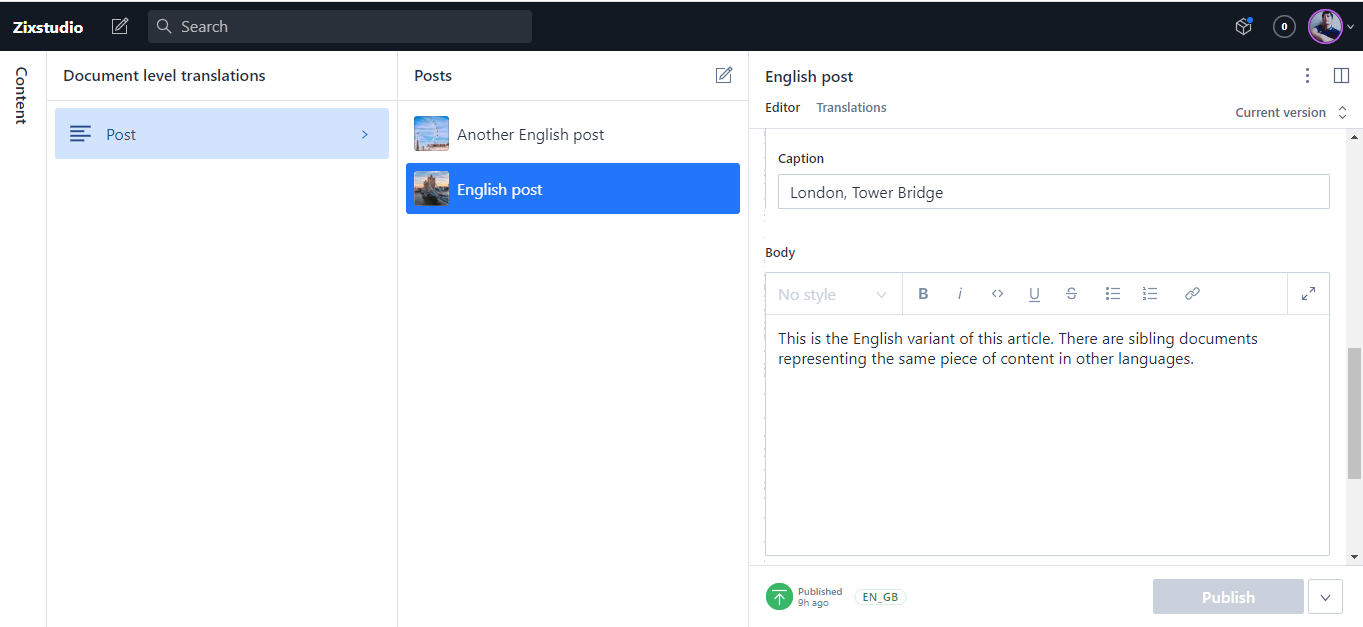Select the Content tool tab
This screenshot has width=1363, height=627.
pos(20,95)
